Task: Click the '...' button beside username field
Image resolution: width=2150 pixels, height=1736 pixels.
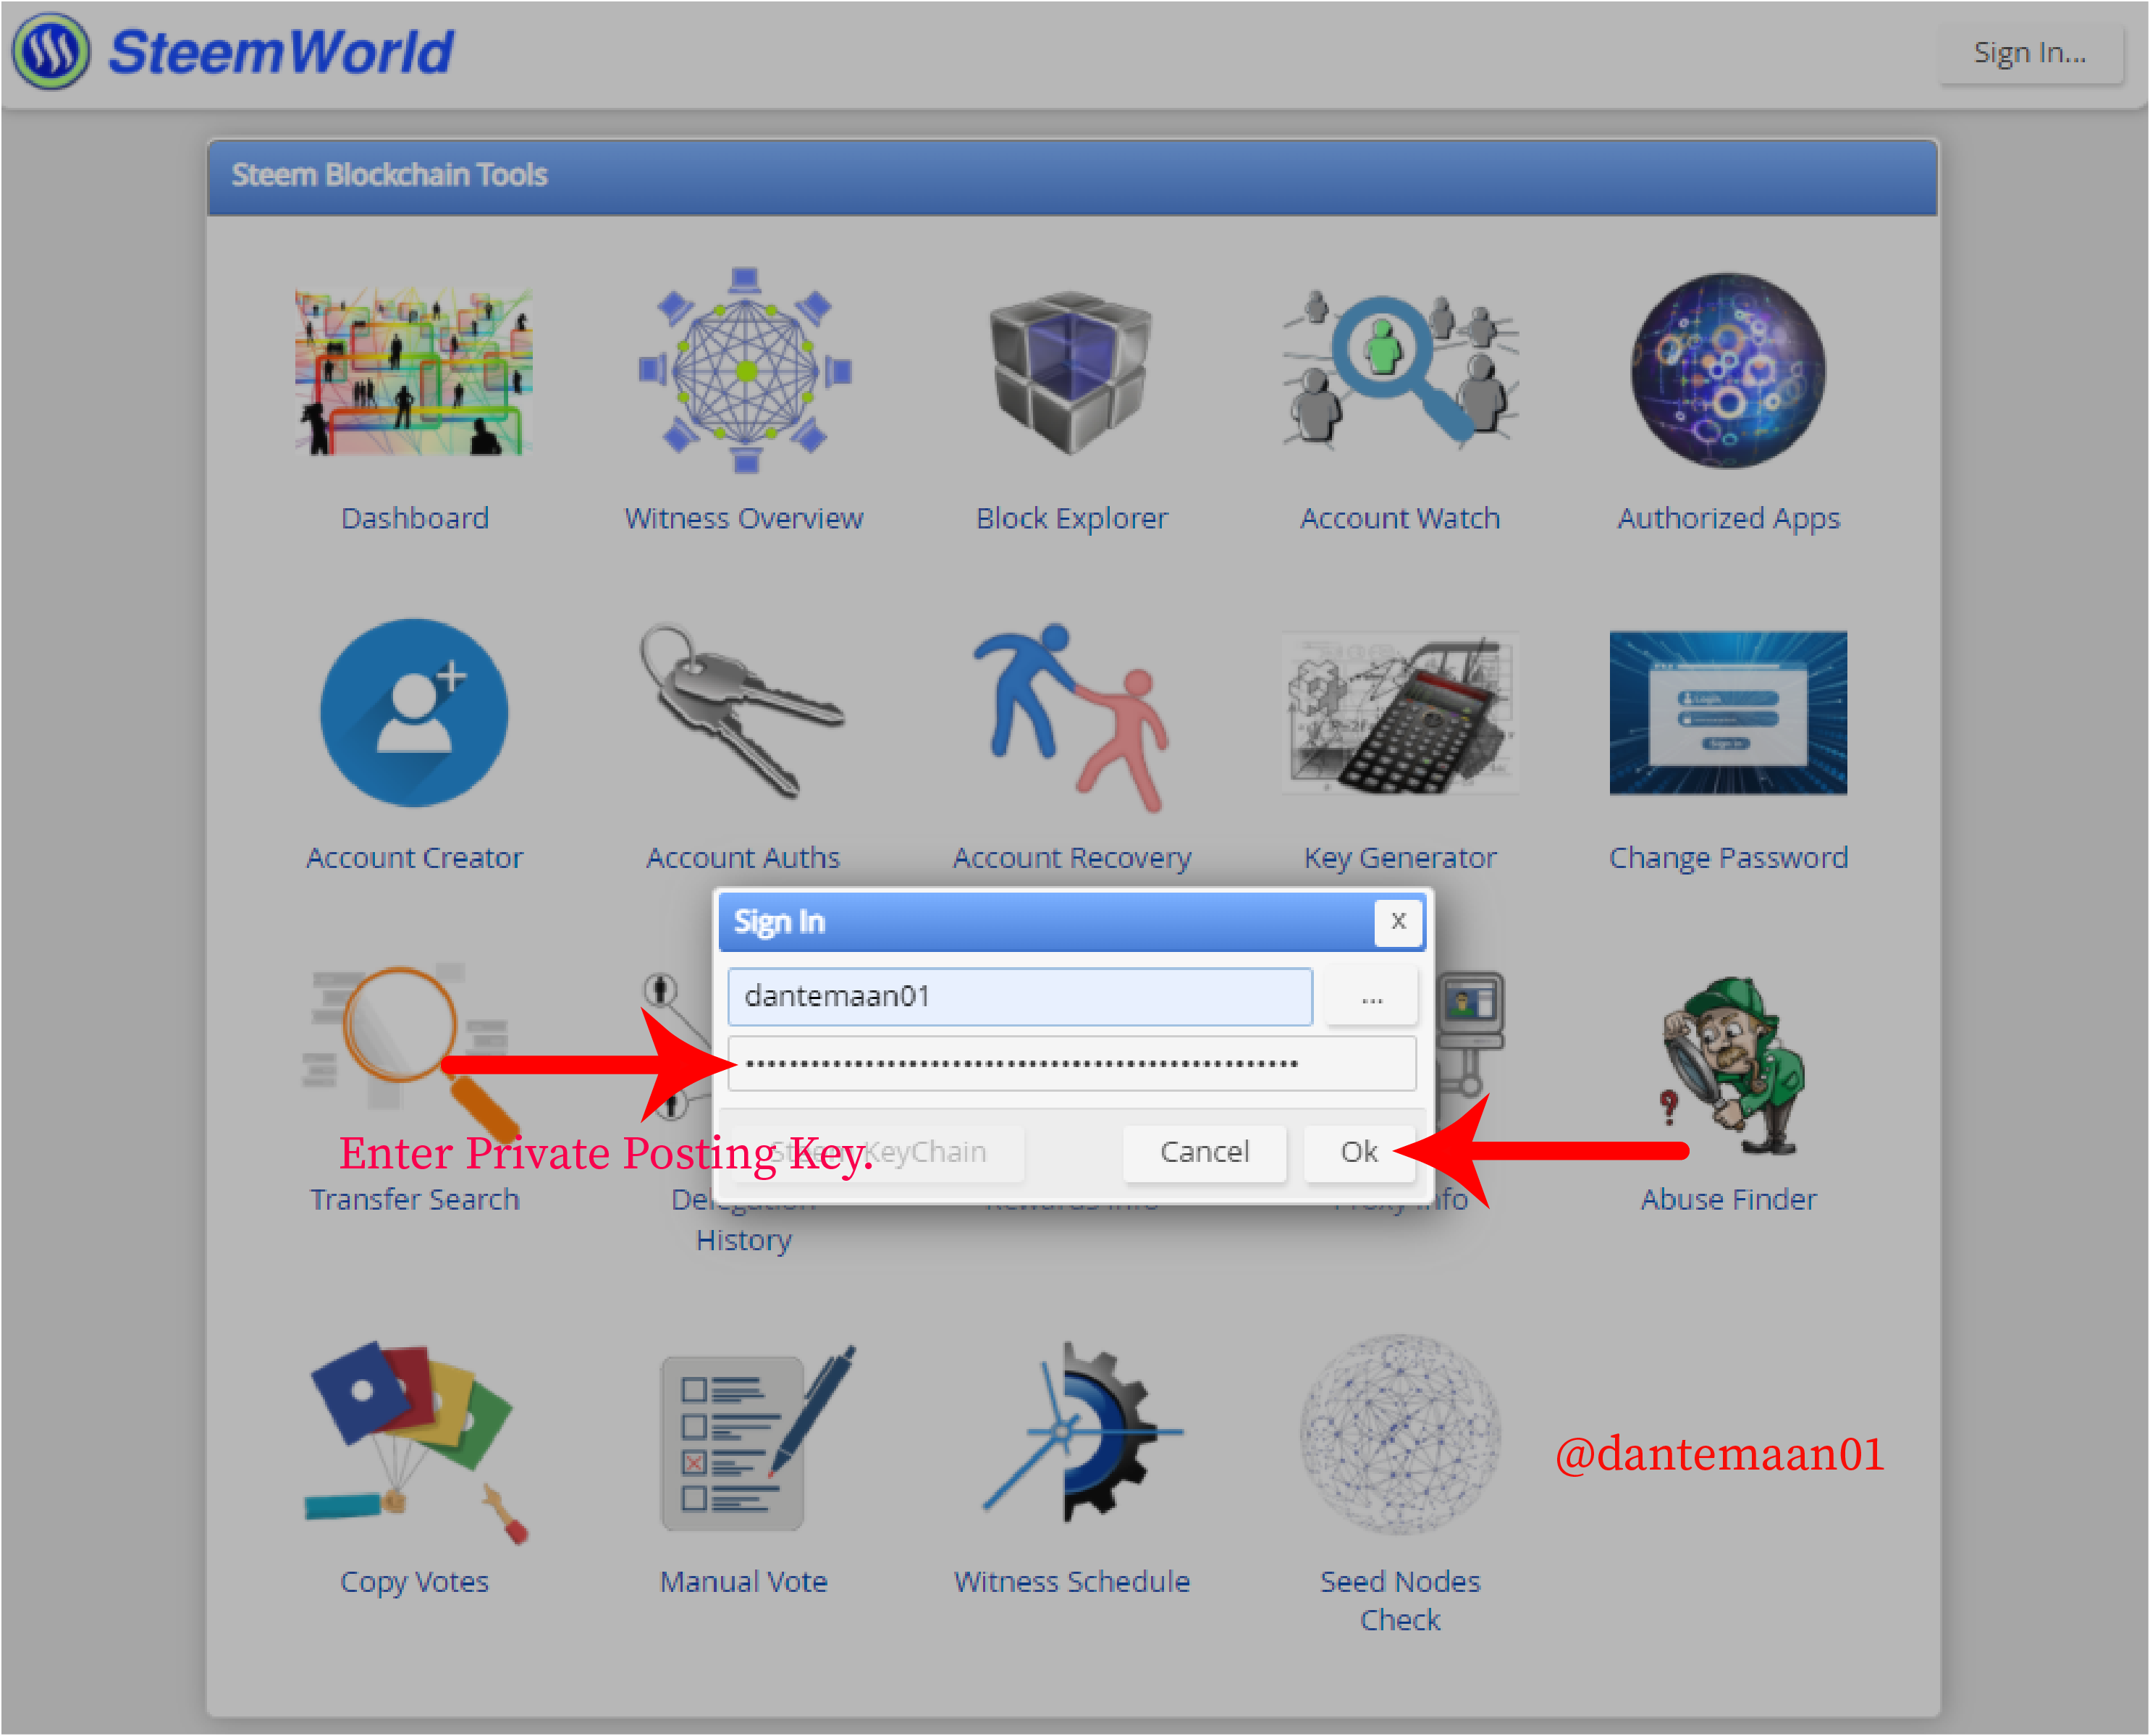Action: pos(1371,997)
